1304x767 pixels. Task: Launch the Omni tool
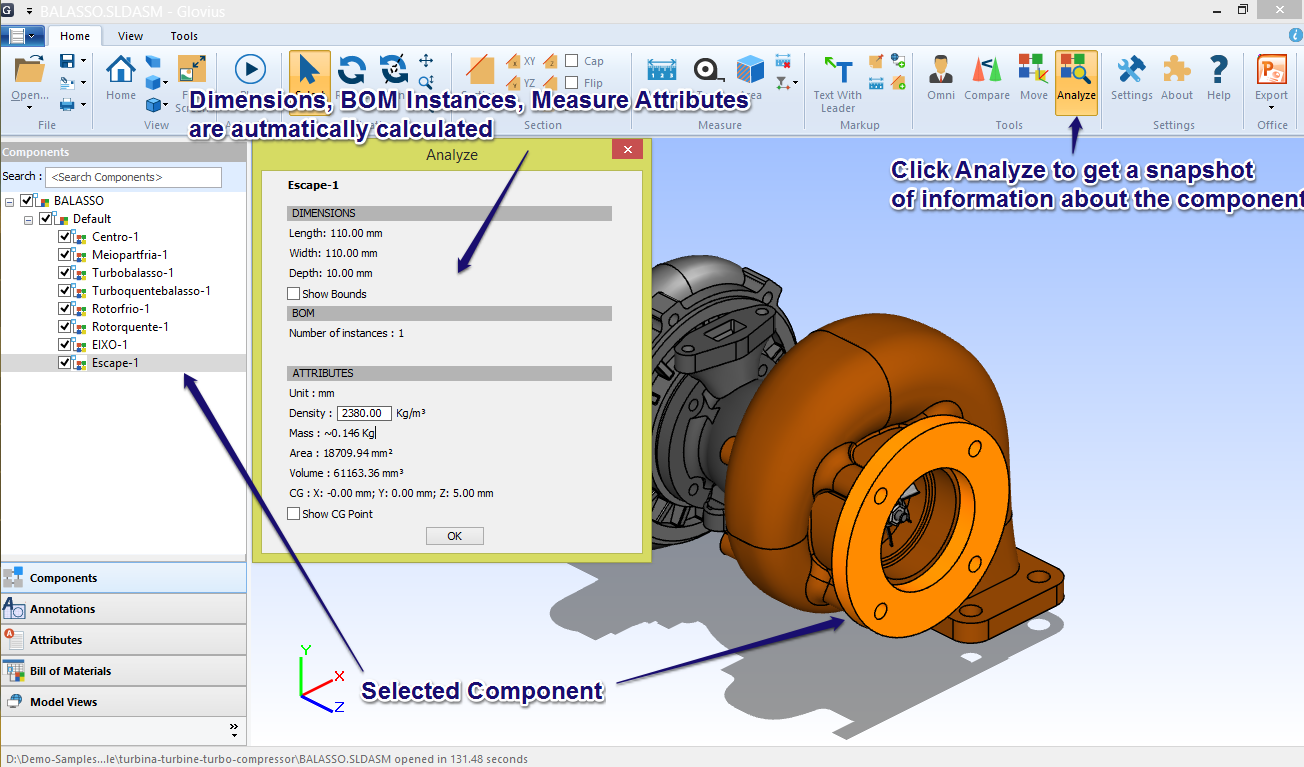click(x=940, y=79)
